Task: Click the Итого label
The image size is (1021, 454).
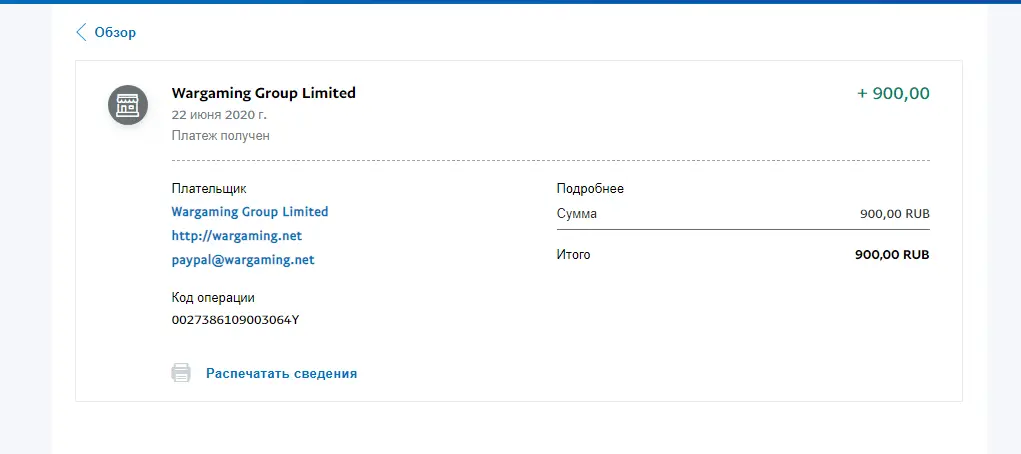Action: click(x=573, y=255)
